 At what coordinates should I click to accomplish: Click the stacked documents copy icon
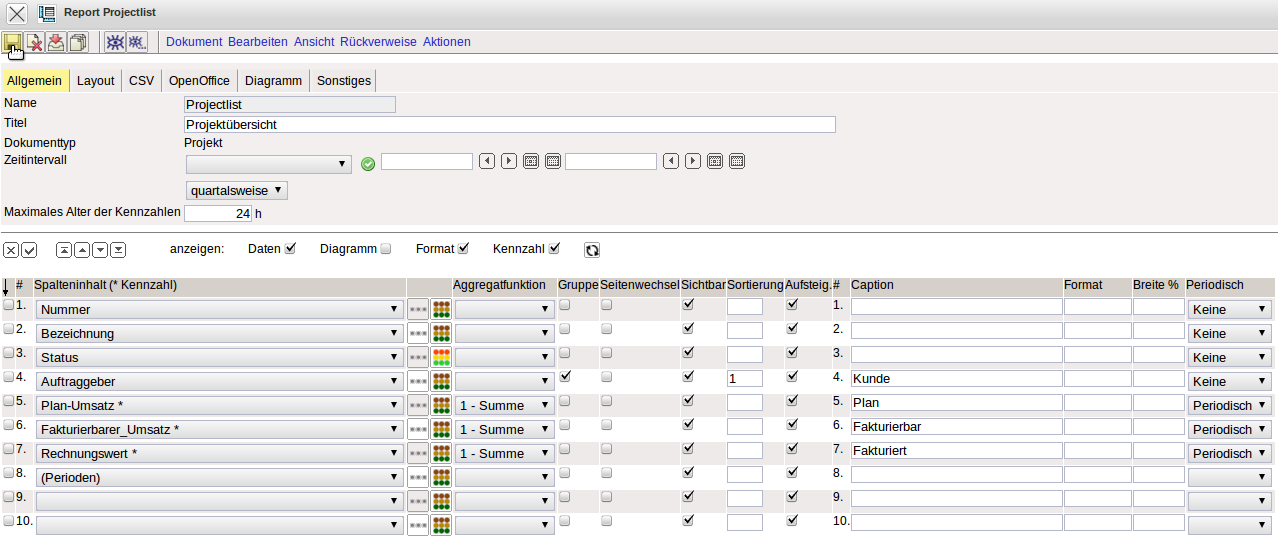78,42
